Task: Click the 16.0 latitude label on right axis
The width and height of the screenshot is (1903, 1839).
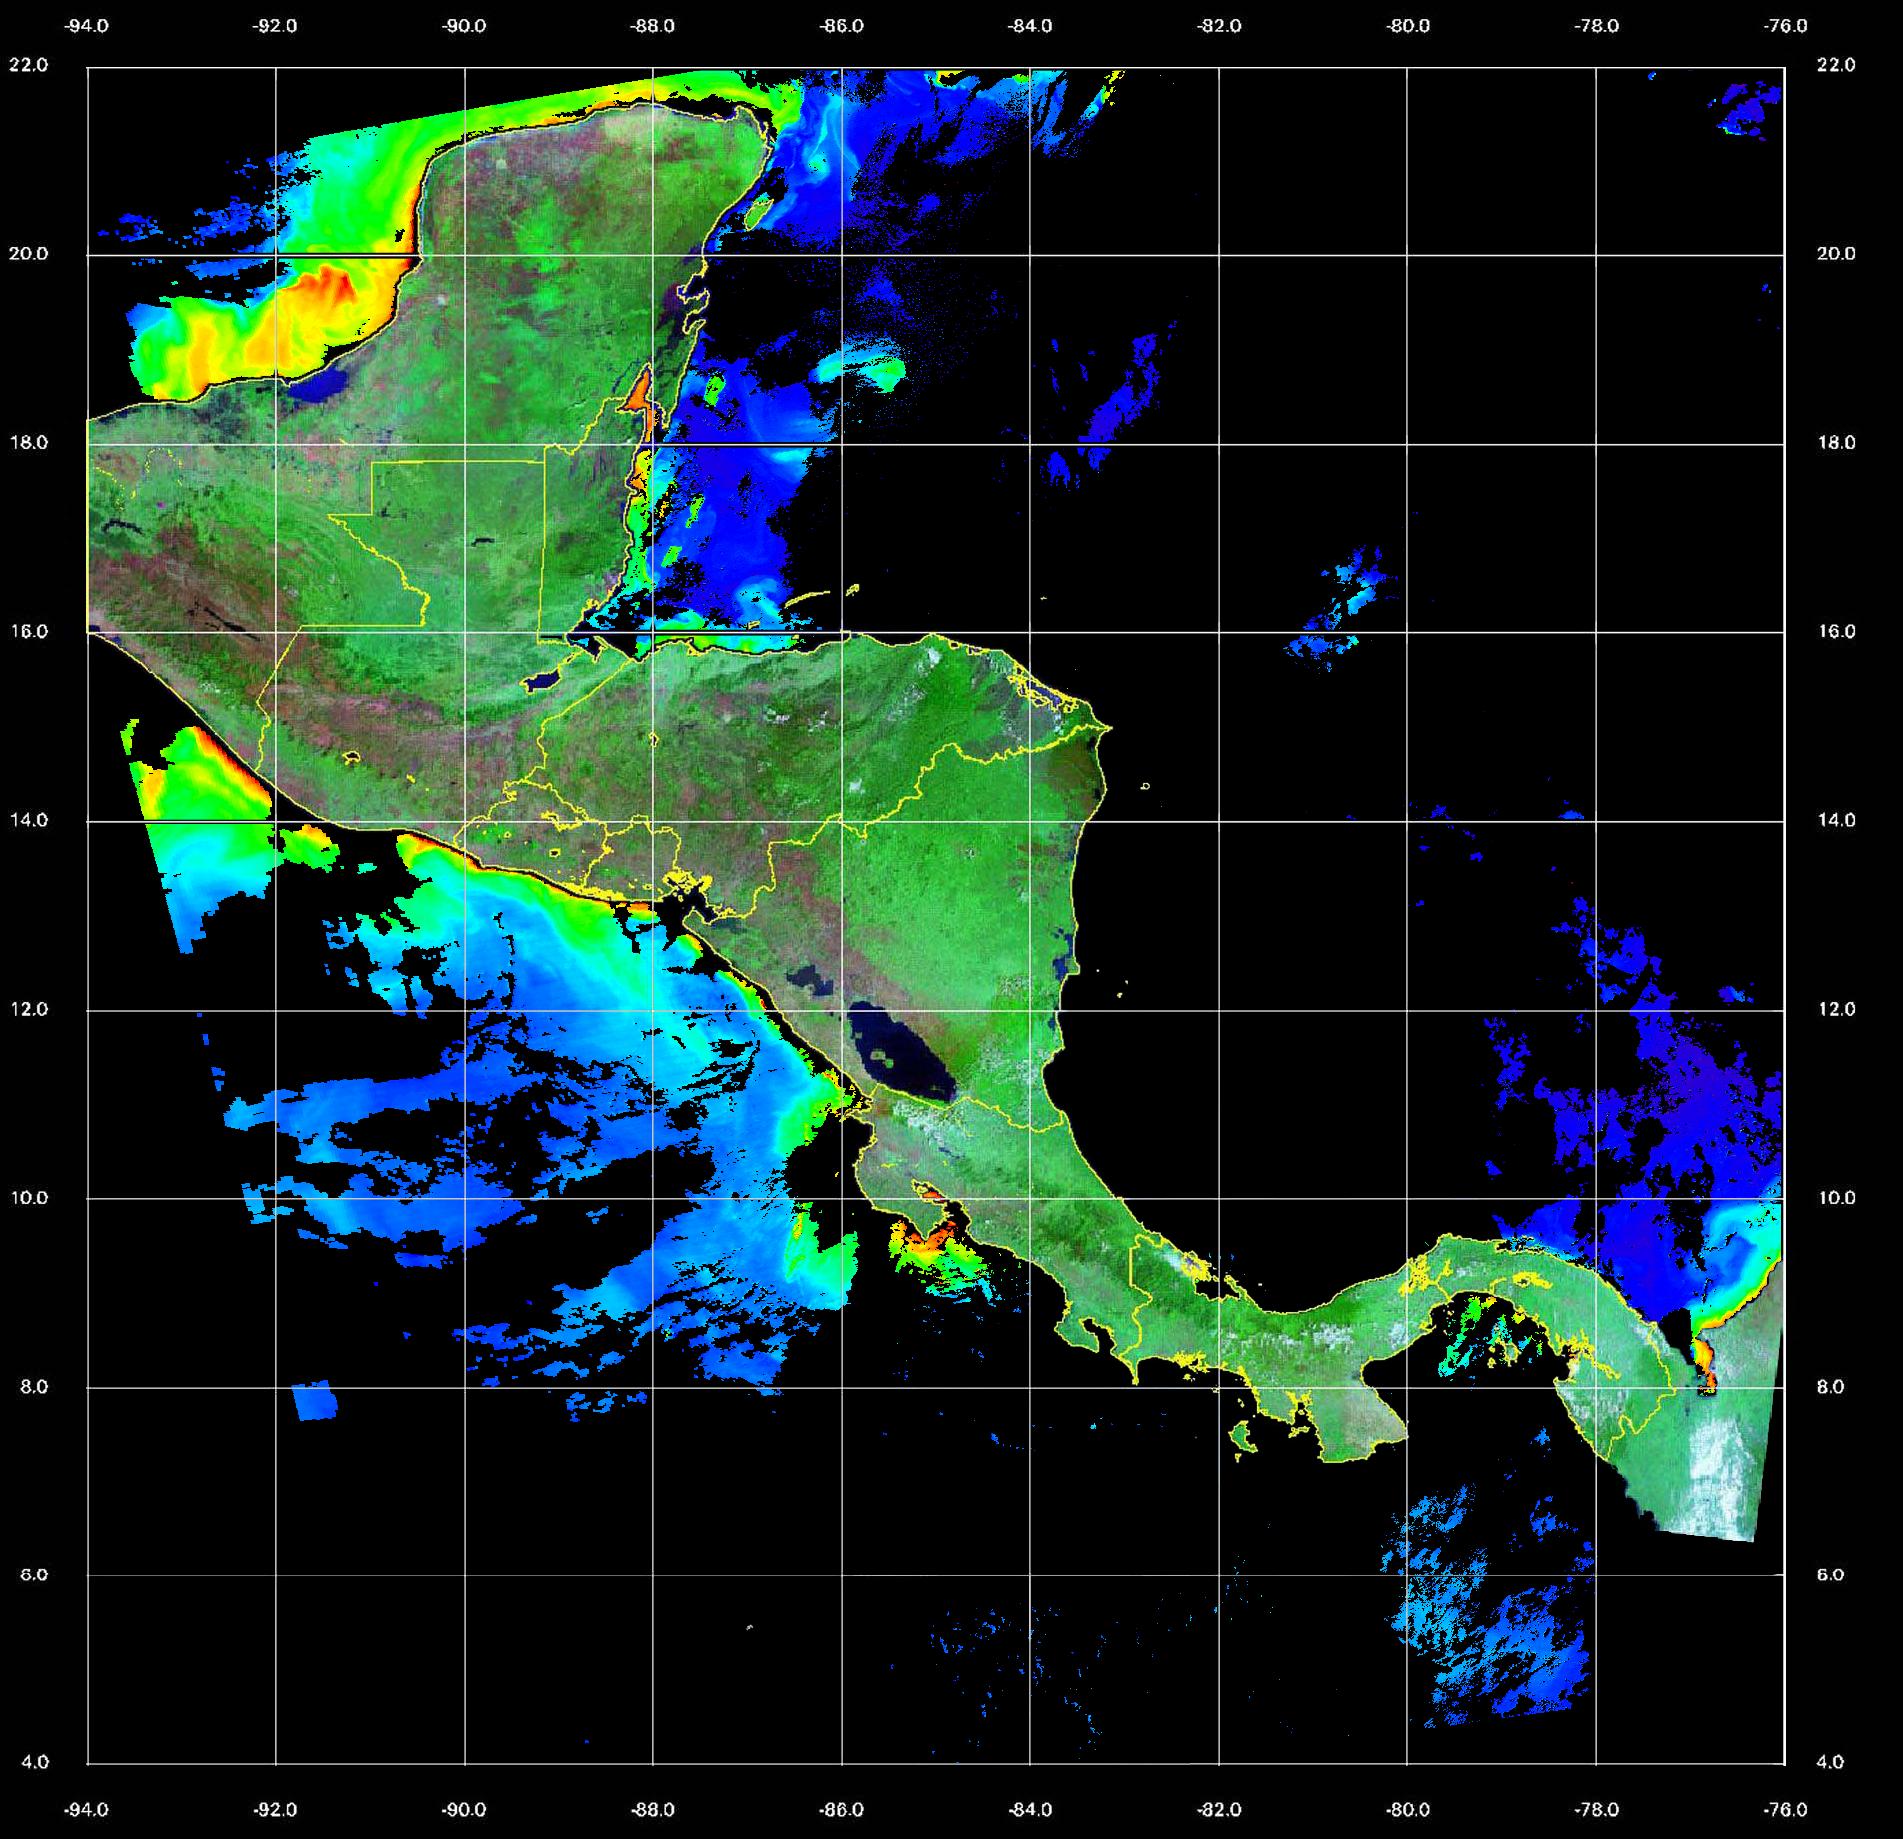Action: tap(1836, 631)
